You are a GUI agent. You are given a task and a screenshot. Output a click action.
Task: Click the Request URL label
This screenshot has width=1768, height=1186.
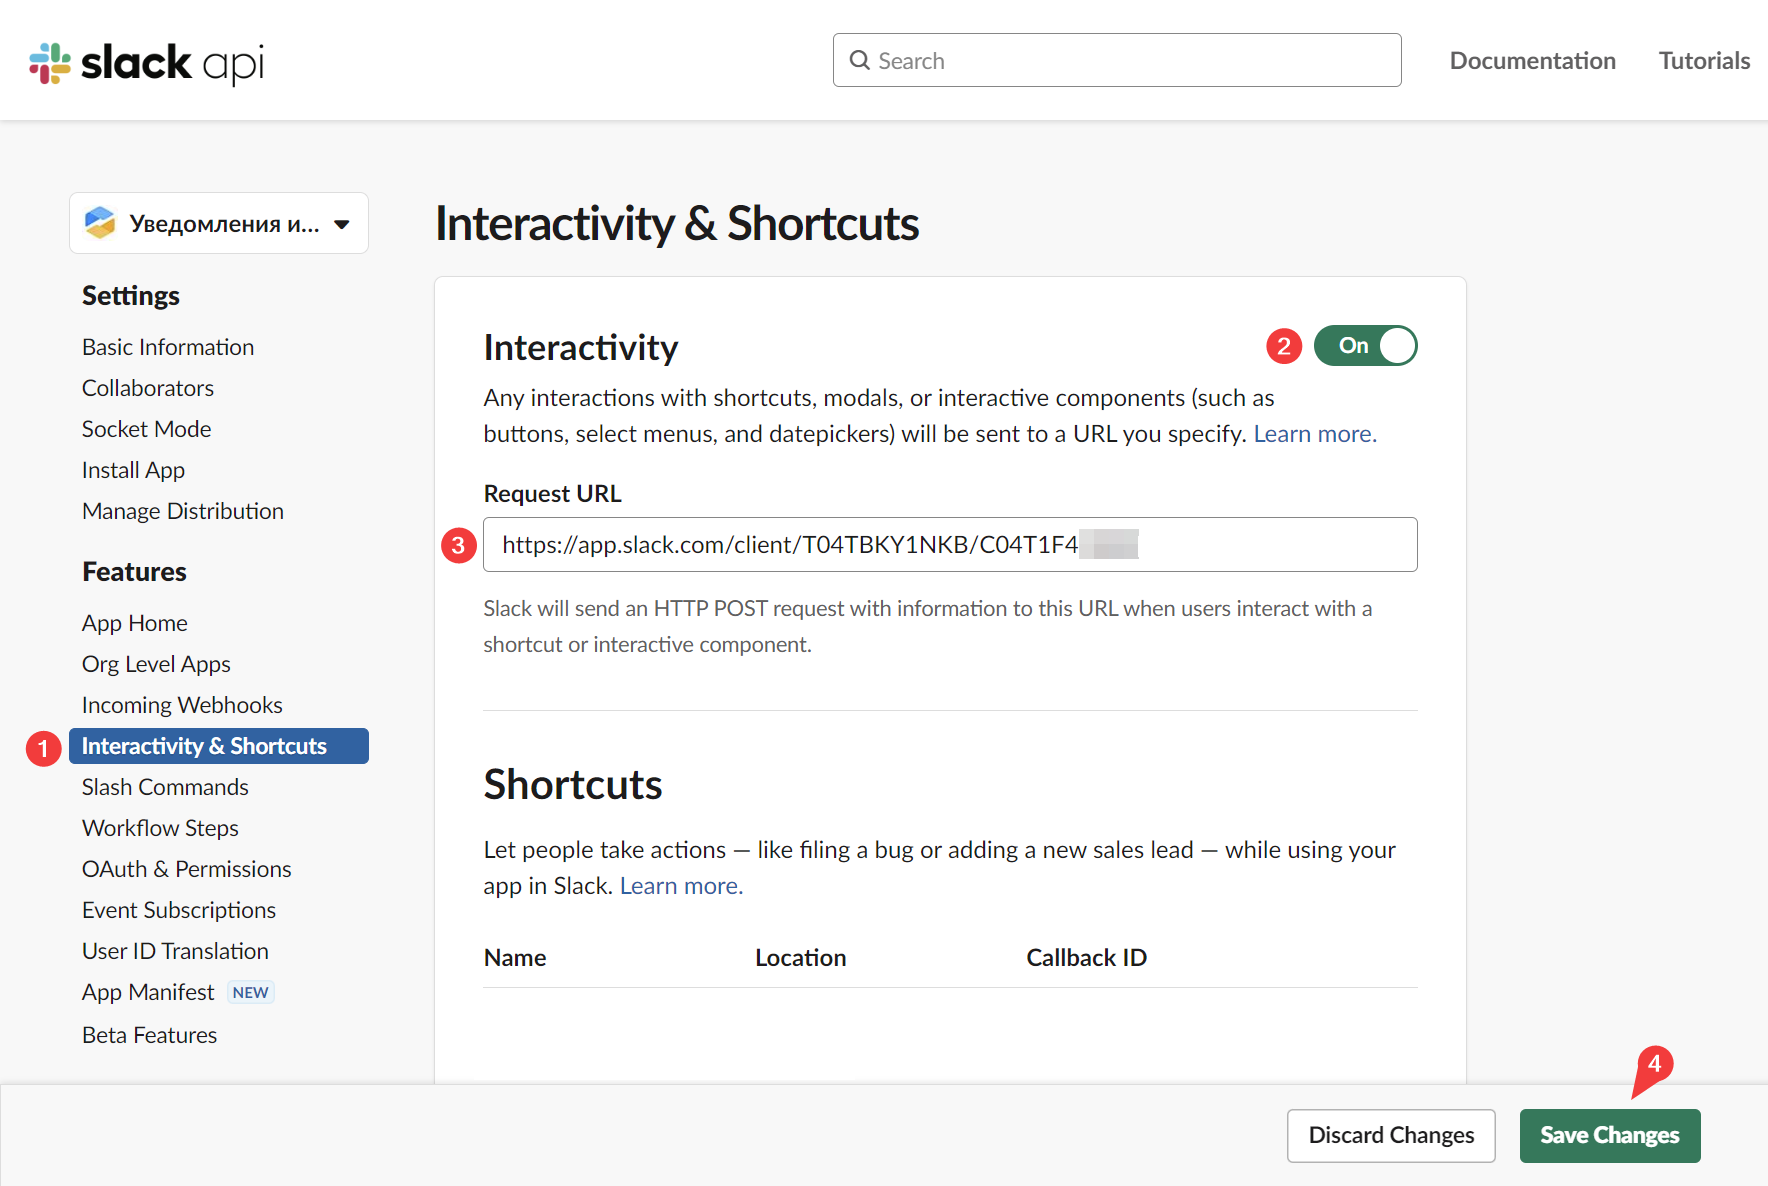[x=553, y=494]
